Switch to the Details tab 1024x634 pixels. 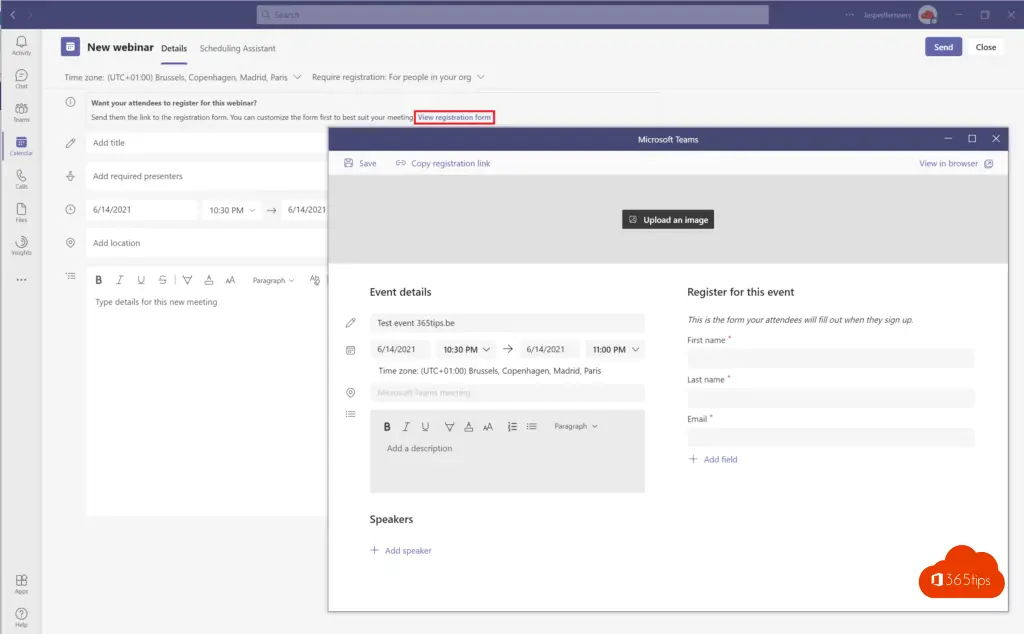point(174,48)
